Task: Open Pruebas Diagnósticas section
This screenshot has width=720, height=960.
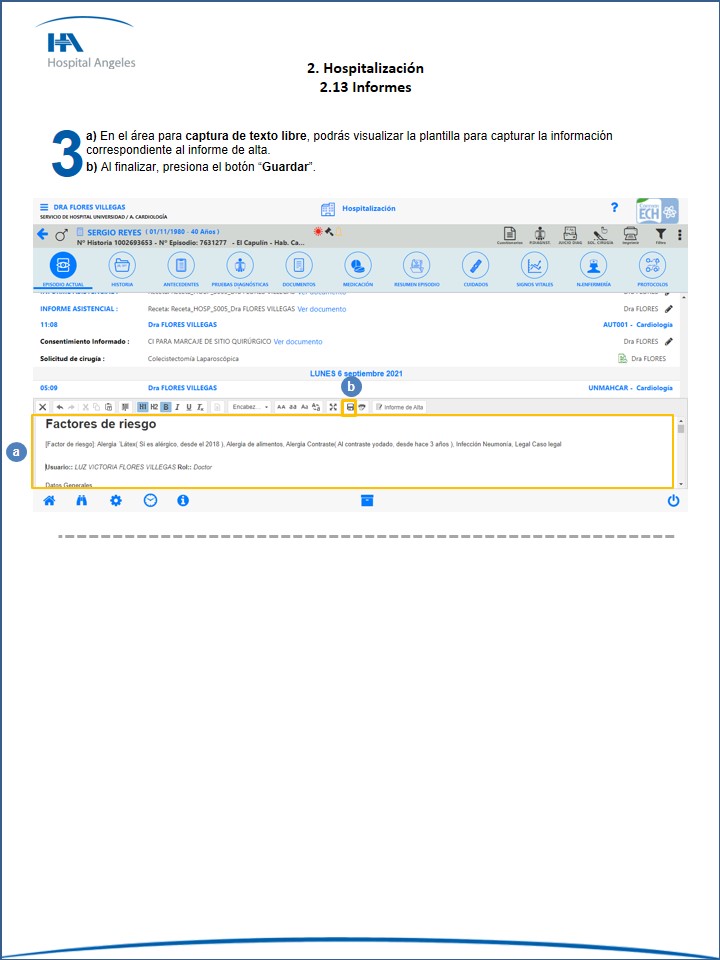Action: click(x=240, y=265)
